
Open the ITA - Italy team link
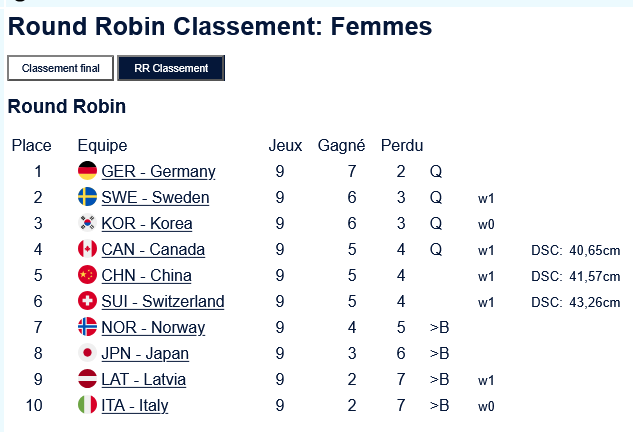[135, 406]
